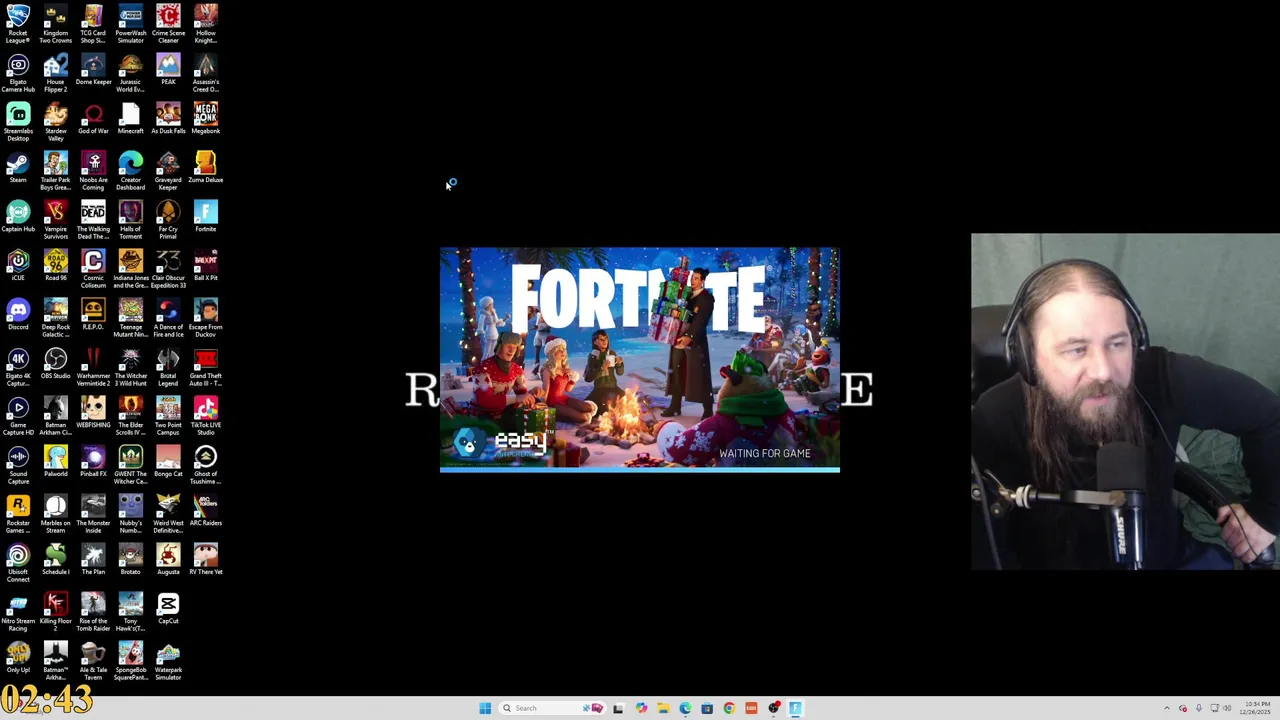Open Google Chrome from the taskbar

coord(729,708)
